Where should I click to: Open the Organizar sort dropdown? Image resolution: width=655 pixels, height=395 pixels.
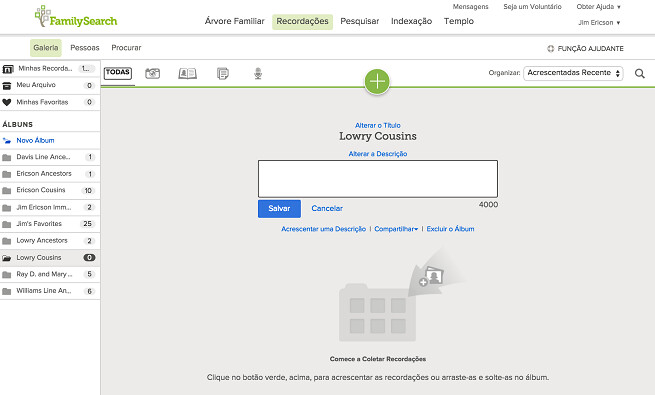point(573,73)
